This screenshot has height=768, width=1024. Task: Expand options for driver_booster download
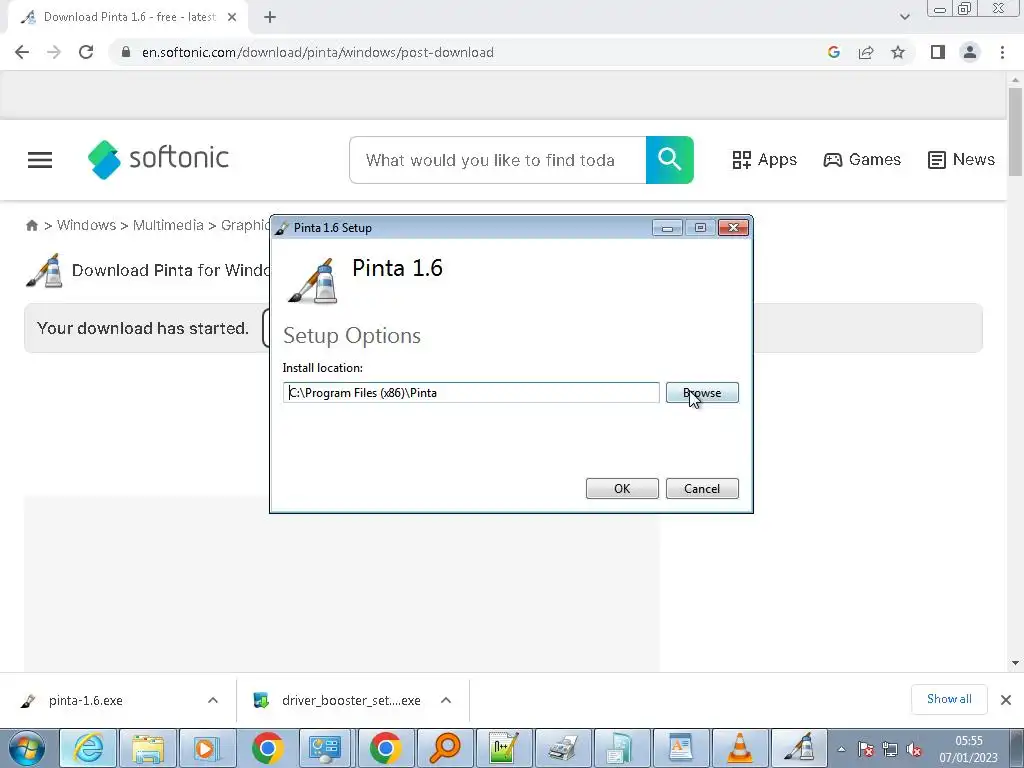(x=446, y=700)
